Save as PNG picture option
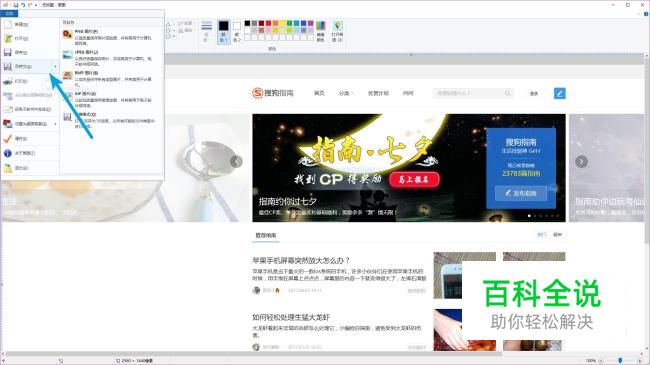The image size is (650, 365). (111, 37)
